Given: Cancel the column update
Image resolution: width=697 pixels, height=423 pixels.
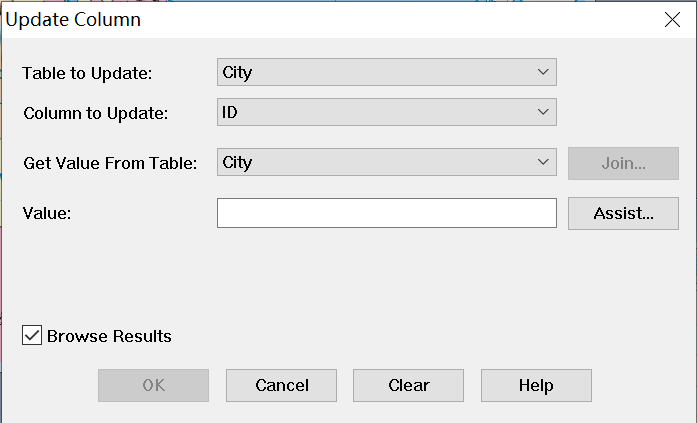Looking at the screenshot, I should pos(281,385).
